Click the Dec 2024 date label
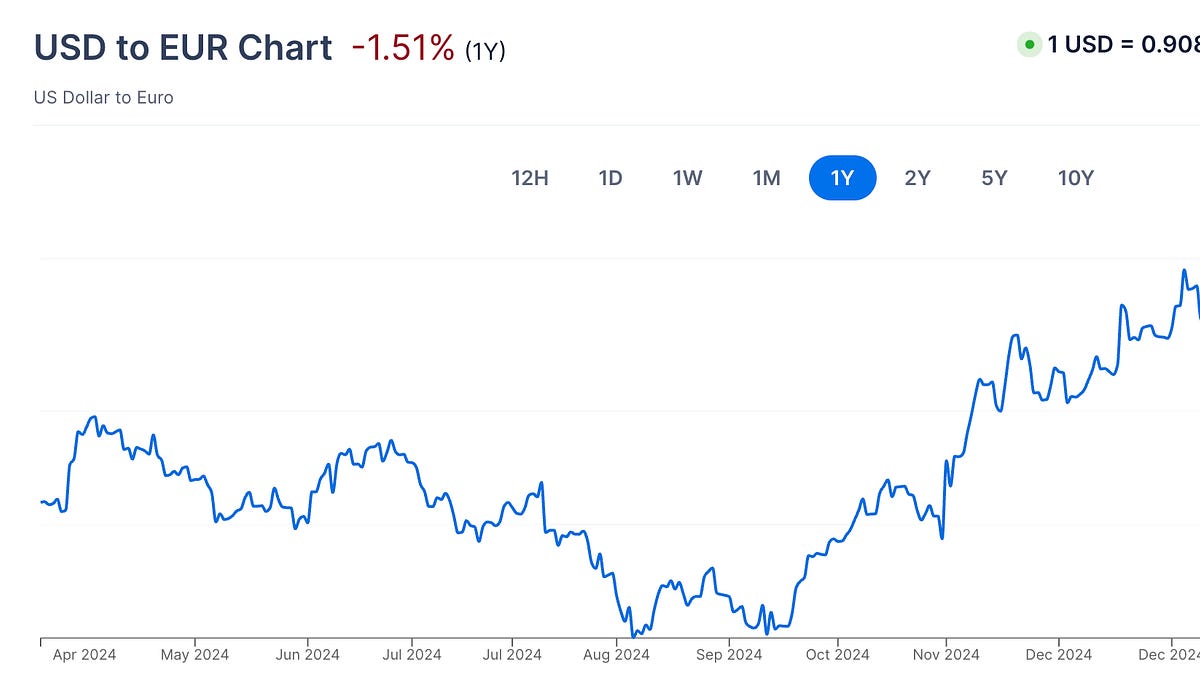 [x=1057, y=654]
